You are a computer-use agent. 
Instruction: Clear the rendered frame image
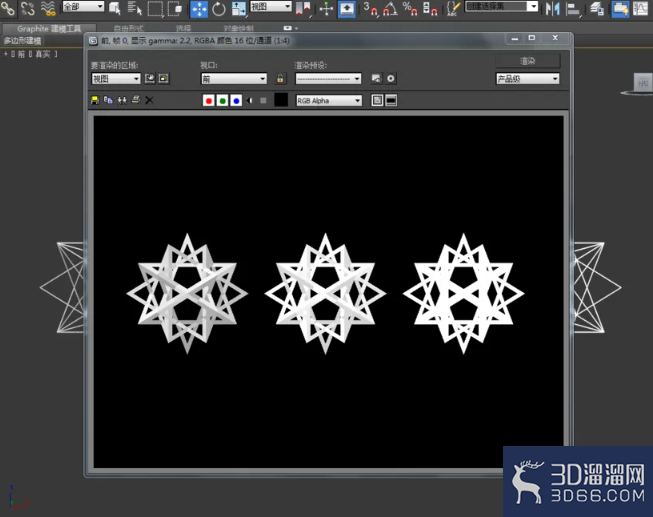tap(150, 100)
